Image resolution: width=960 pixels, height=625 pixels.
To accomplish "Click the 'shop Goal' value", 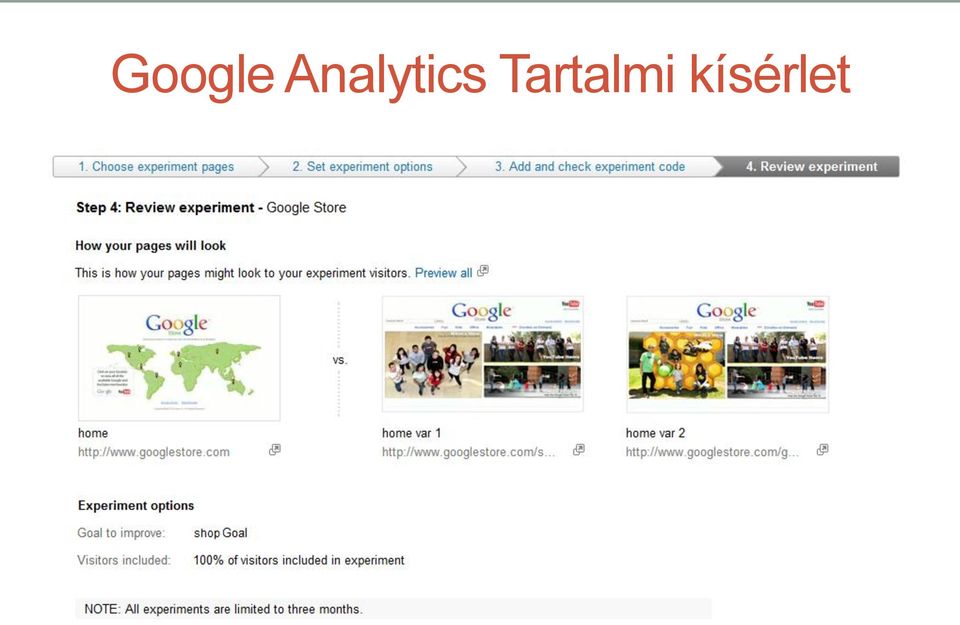I will click(220, 533).
